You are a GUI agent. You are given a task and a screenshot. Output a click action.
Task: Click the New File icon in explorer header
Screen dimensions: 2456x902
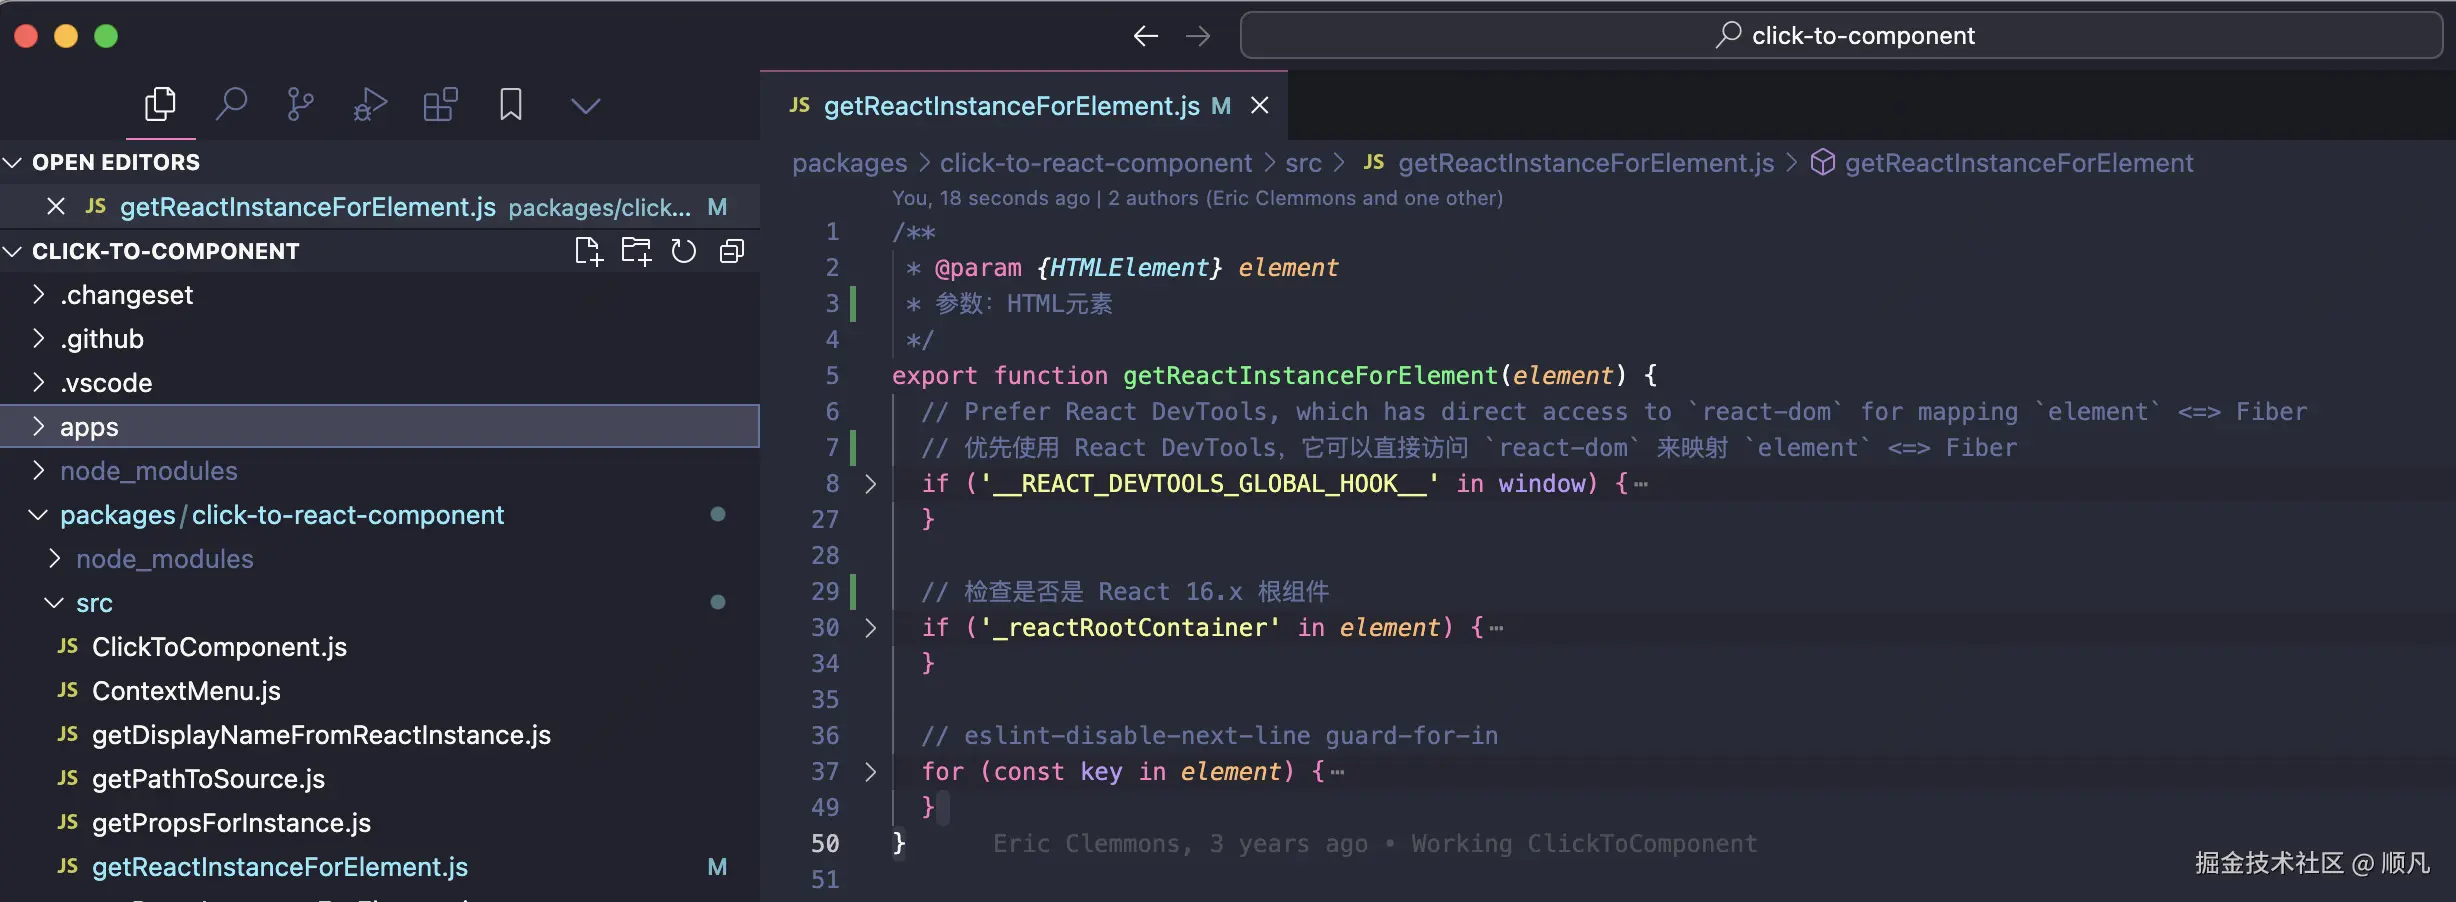(x=589, y=251)
